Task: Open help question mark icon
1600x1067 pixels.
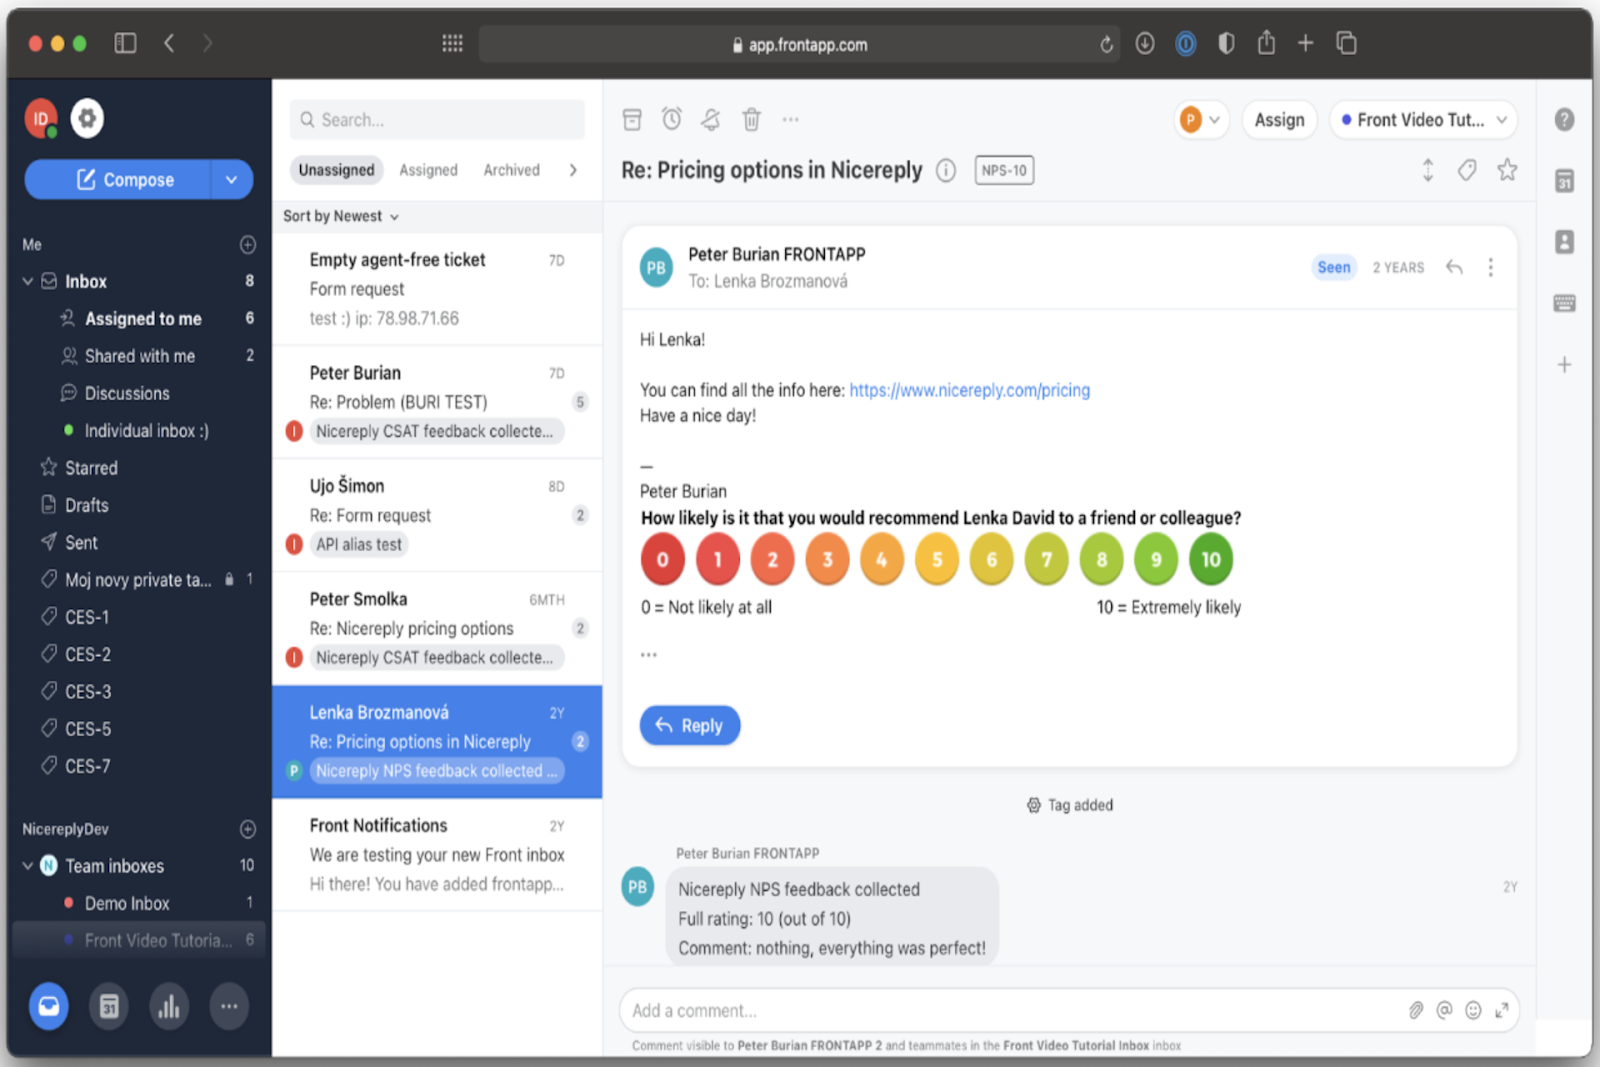Action: pyautogui.click(x=1565, y=120)
